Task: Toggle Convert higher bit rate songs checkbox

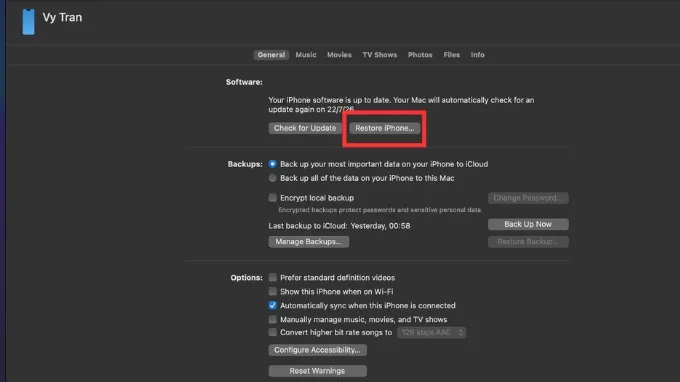Action: [272, 332]
